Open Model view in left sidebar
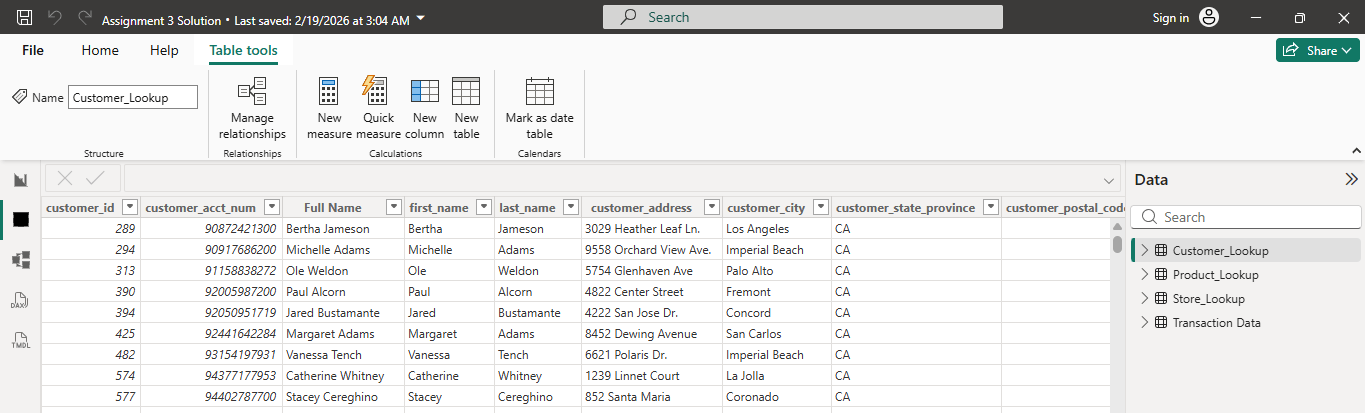 20,260
